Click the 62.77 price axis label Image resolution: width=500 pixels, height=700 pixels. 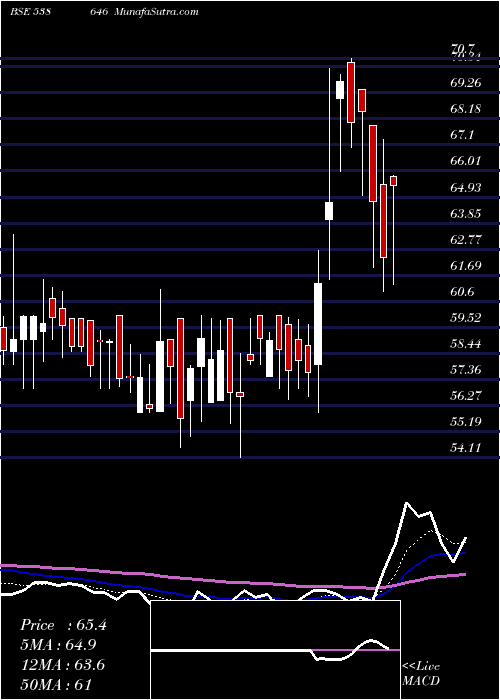coord(466,239)
